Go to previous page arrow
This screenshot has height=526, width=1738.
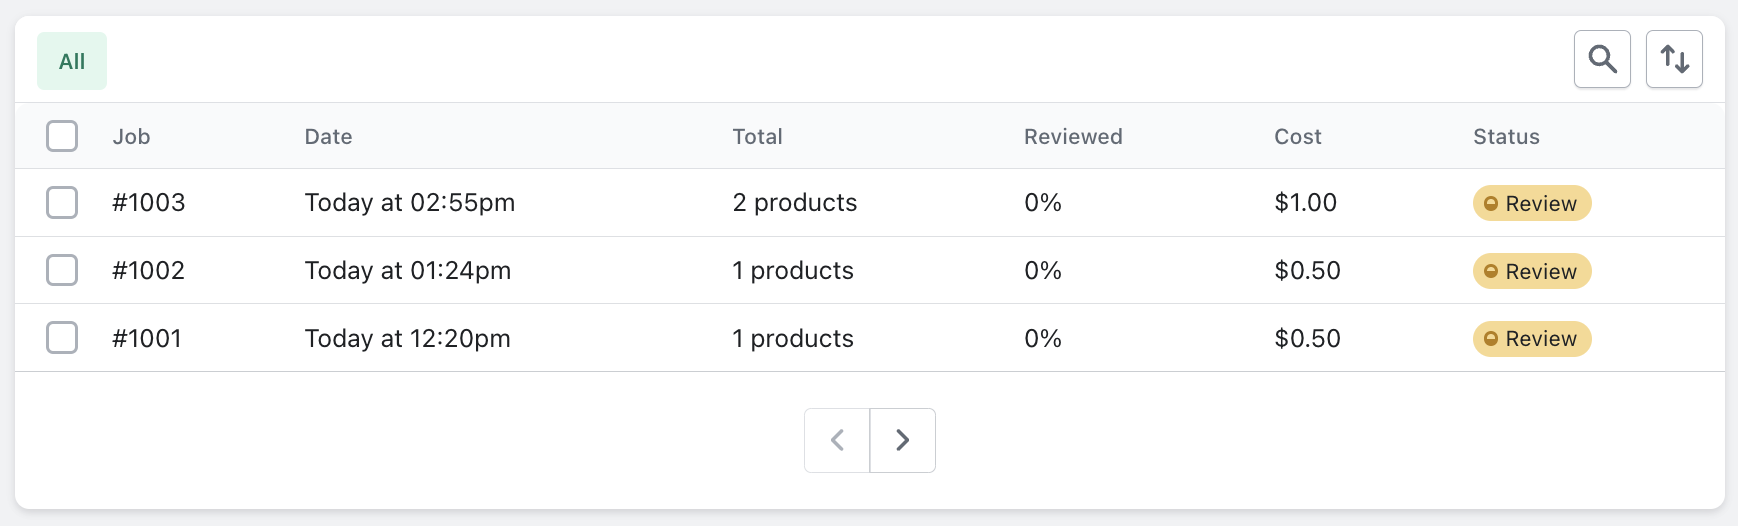[837, 440]
